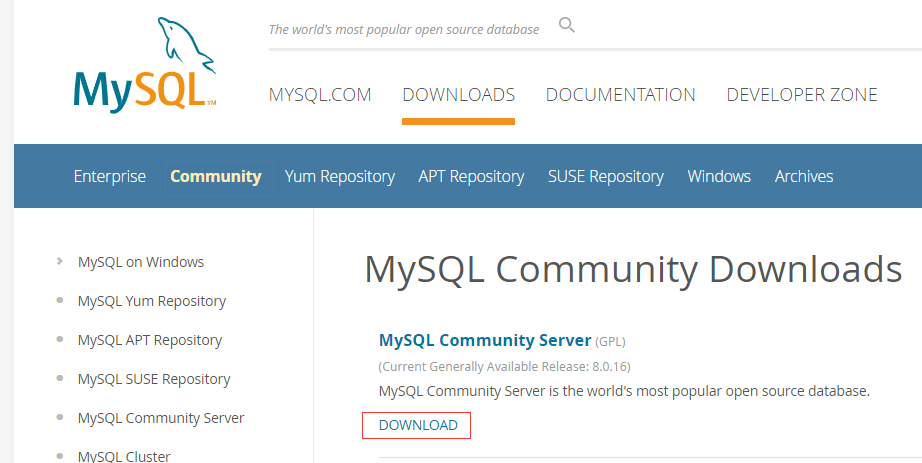Image resolution: width=922 pixels, height=463 pixels.
Task: Switch to the Yum Repository tab
Action: tap(340, 176)
